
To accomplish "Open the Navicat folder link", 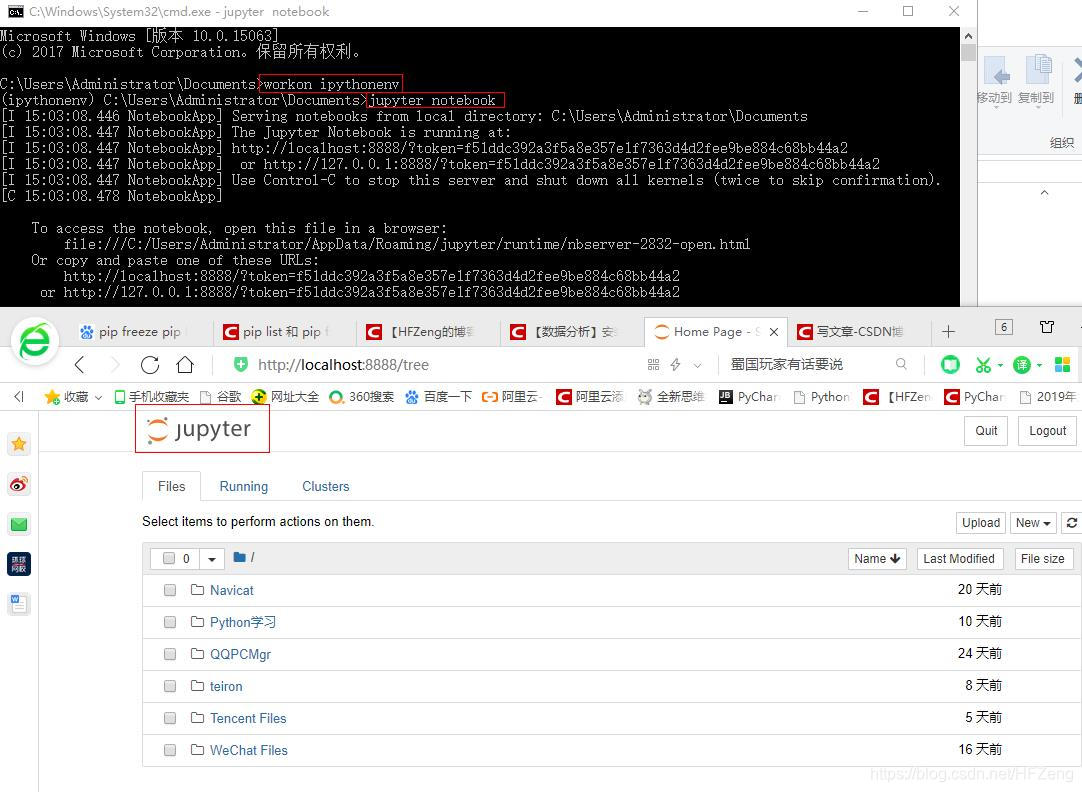I will (x=232, y=591).
